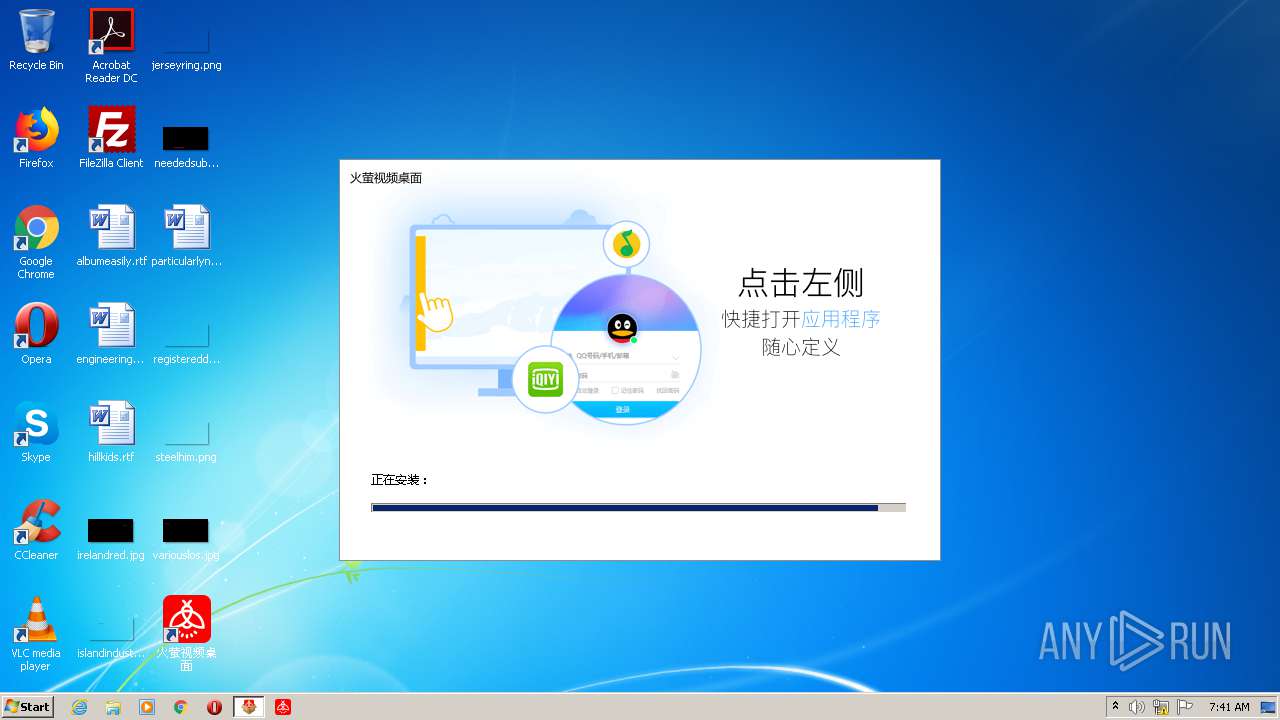Open the network status tray icon

[1161, 707]
